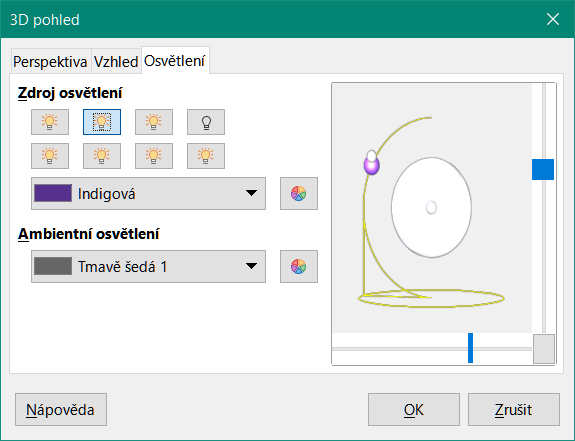Screen dimensions: 575x441
Task: Toggle light source 7 bulb button
Action: (154, 156)
